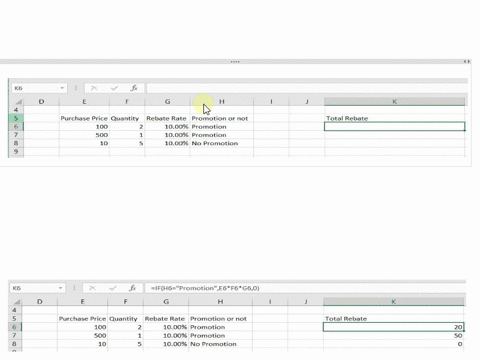Click 'Total Rebate' cell in lower sheet
Image resolution: width=480 pixels, height=360 pixels.
pyautogui.click(x=393, y=319)
